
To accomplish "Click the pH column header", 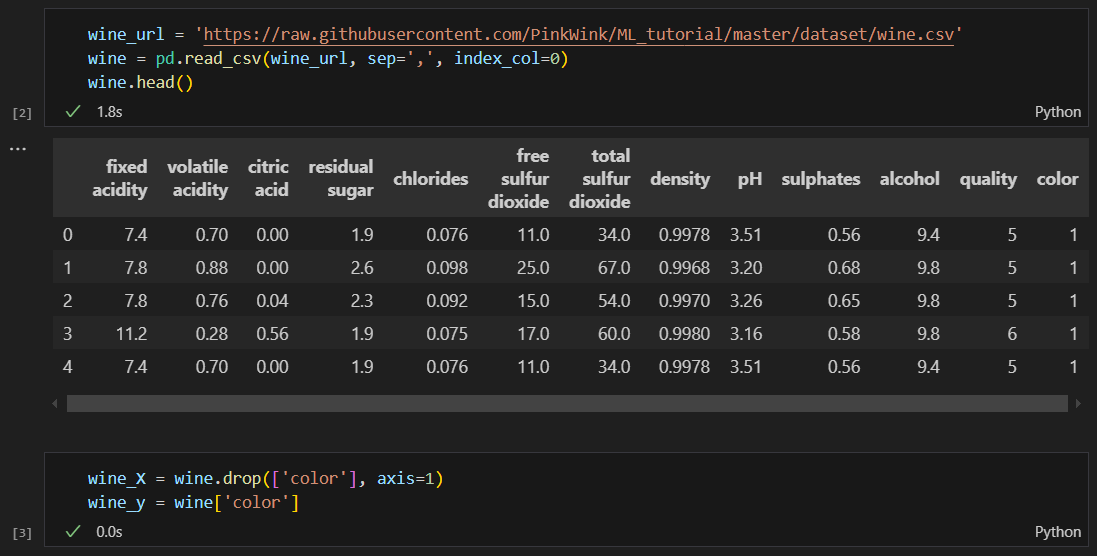I will 749,180.
